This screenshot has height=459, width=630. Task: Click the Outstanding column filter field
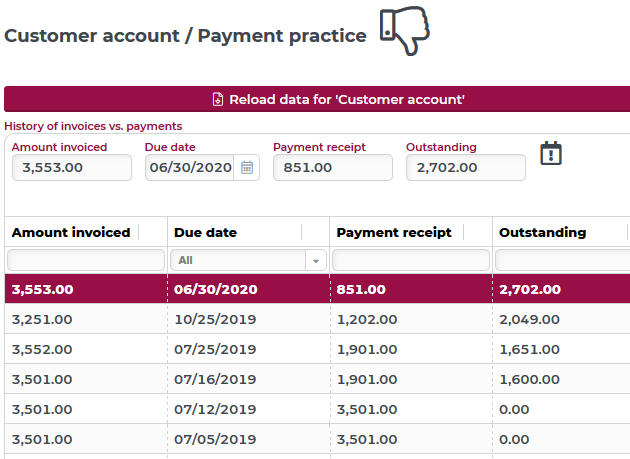[562, 260]
